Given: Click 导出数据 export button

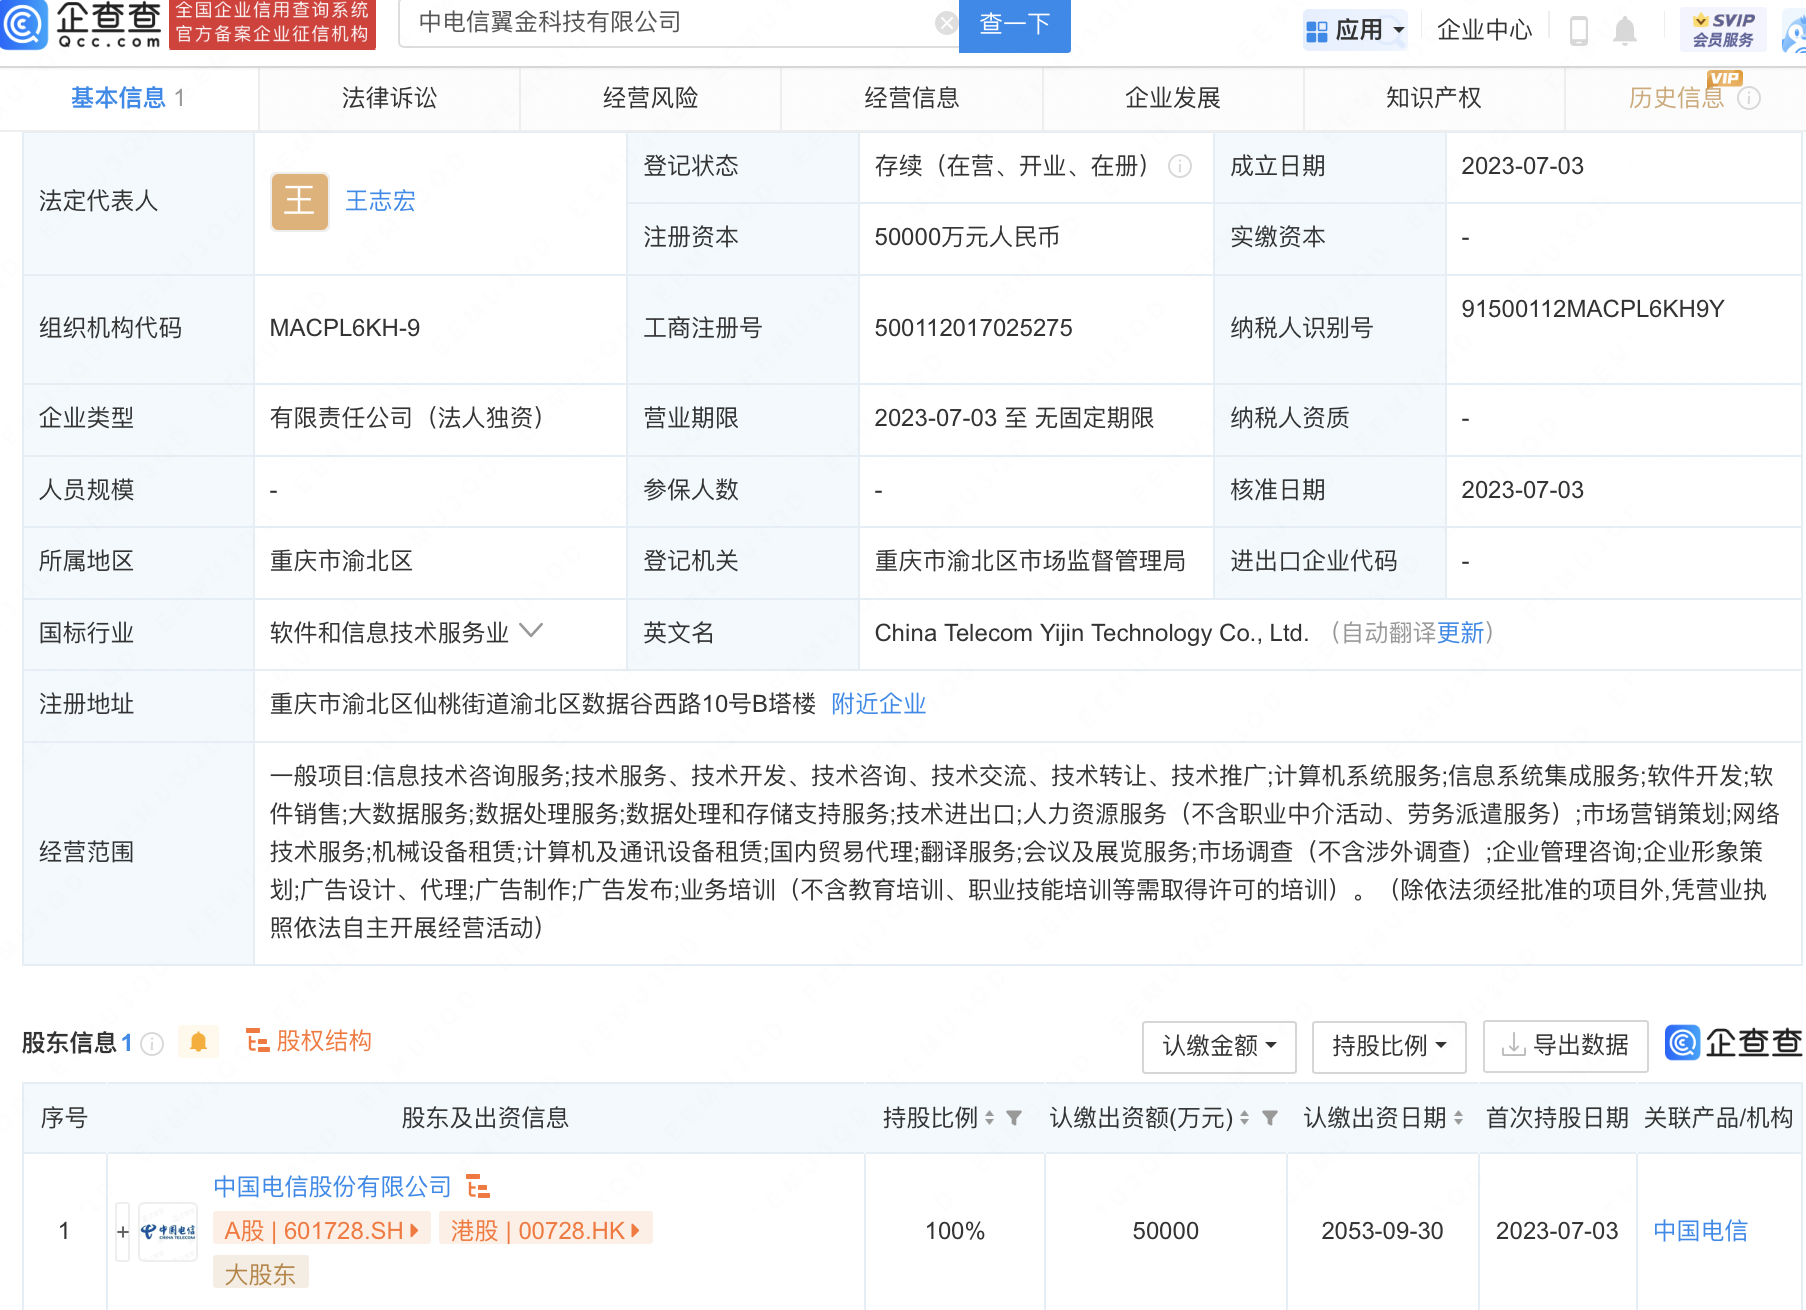Looking at the screenshot, I should click(1565, 1046).
